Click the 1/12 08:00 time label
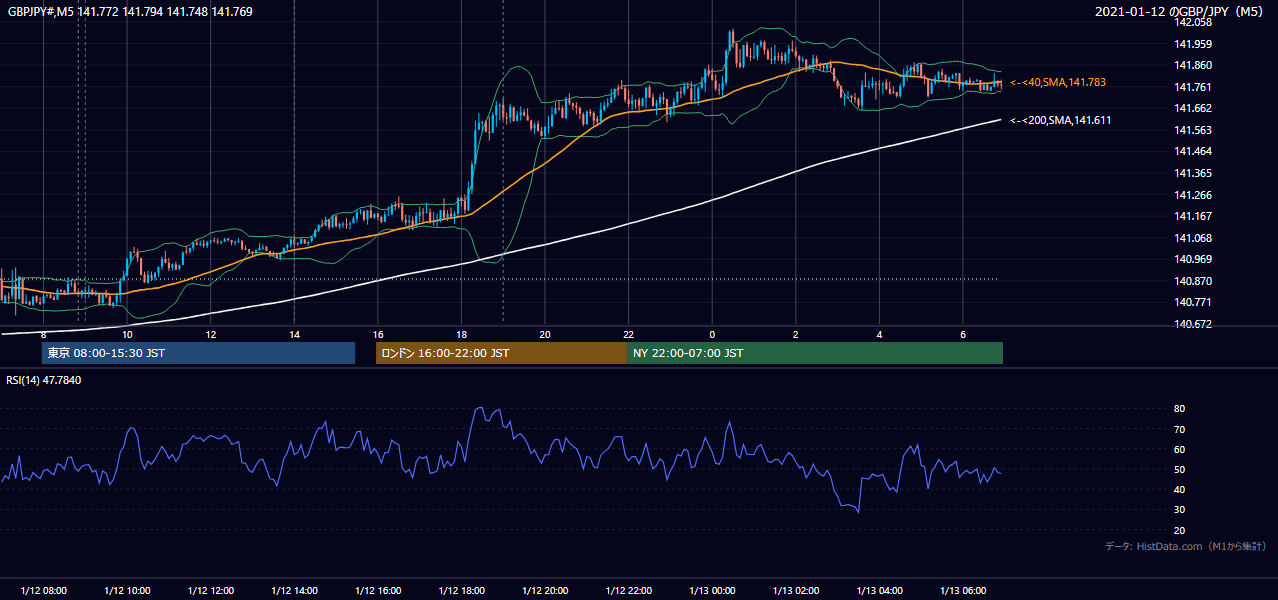 pyautogui.click(x=44, y=590)
